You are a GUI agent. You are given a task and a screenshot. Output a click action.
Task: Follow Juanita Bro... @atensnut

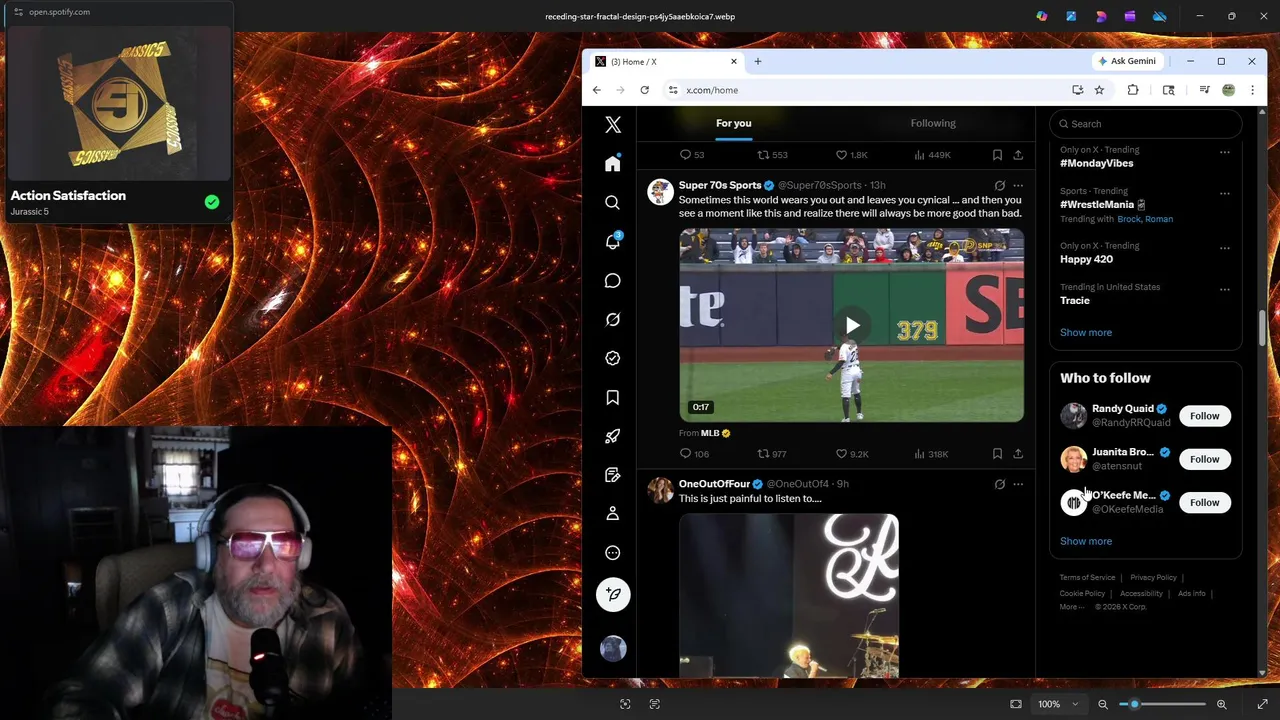[1204, 459]
